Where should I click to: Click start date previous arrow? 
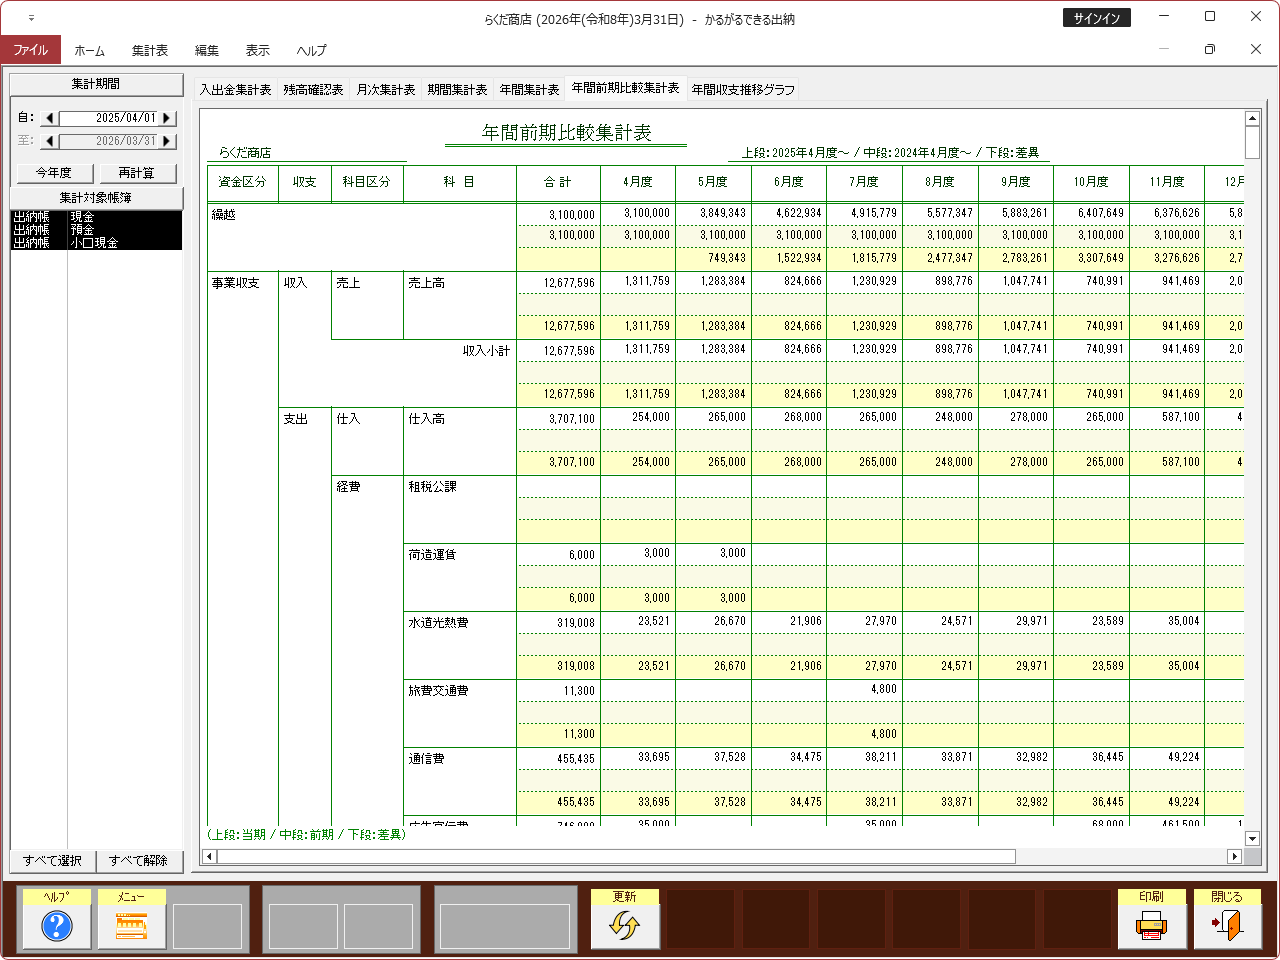pos(50,118)
